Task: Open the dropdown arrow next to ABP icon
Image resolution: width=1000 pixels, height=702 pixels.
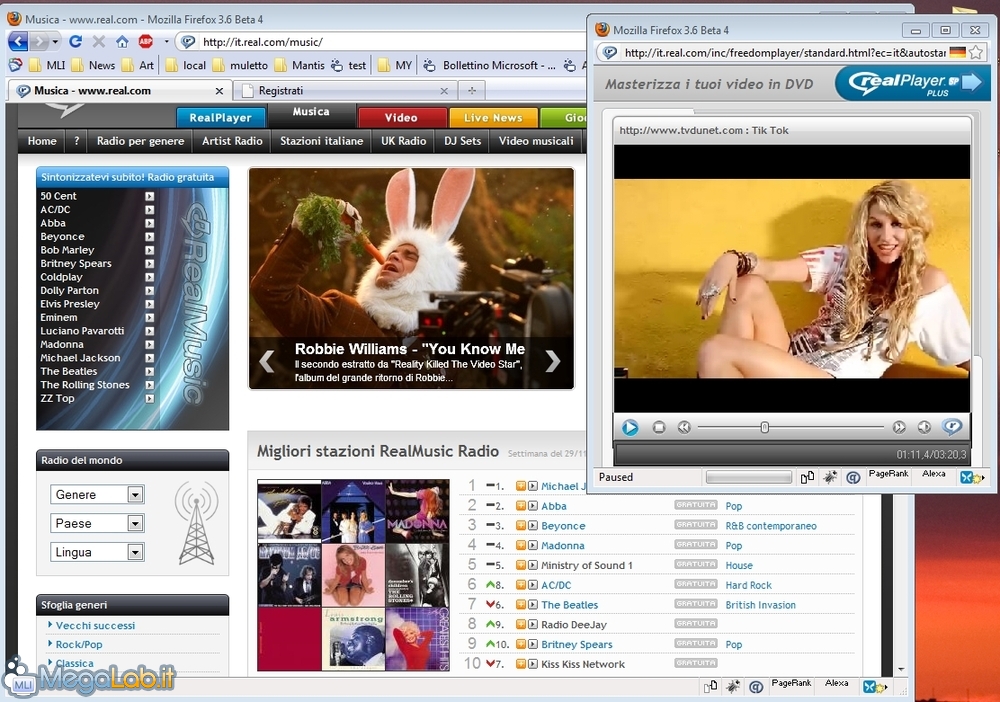Action: click(x=166, y=42)
